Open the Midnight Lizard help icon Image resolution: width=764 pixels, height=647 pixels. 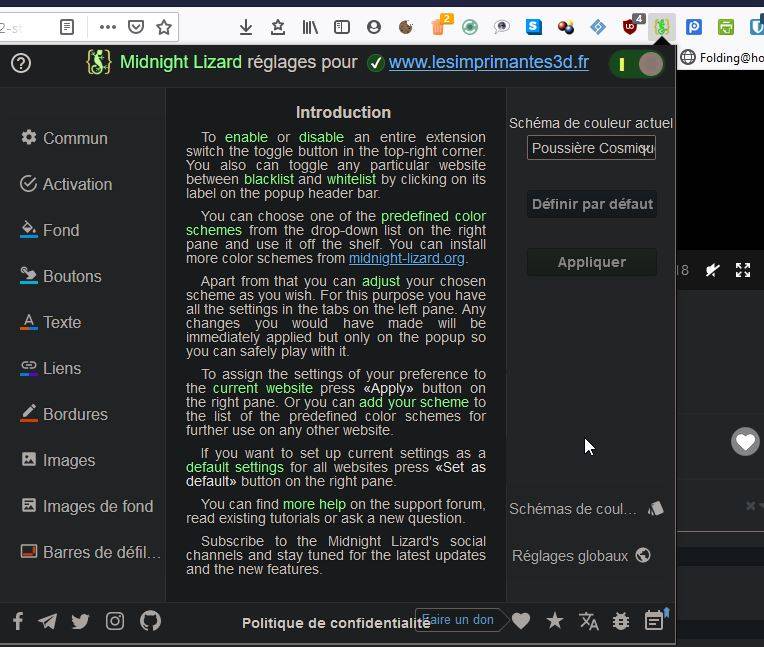coord(21,63)
